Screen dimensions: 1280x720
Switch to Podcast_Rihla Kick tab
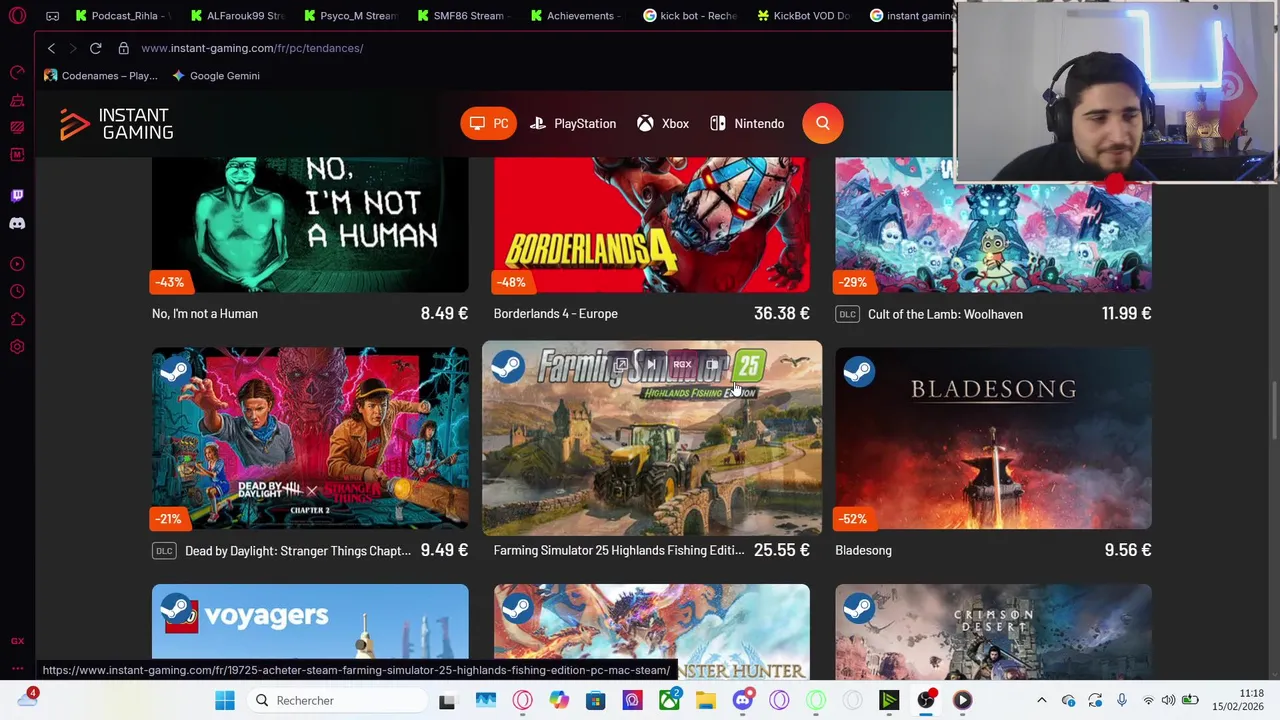pyautogui.click(x=122, y=16)
